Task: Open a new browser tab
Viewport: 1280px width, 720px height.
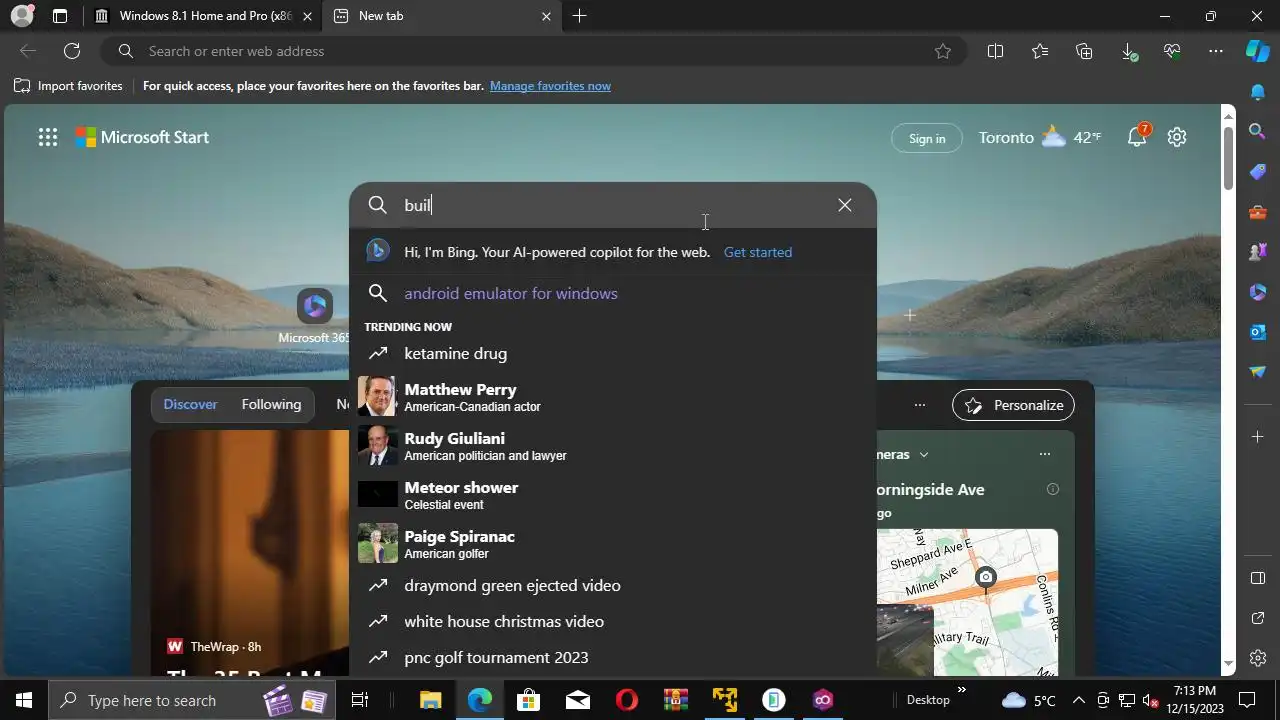Action: 579,16
